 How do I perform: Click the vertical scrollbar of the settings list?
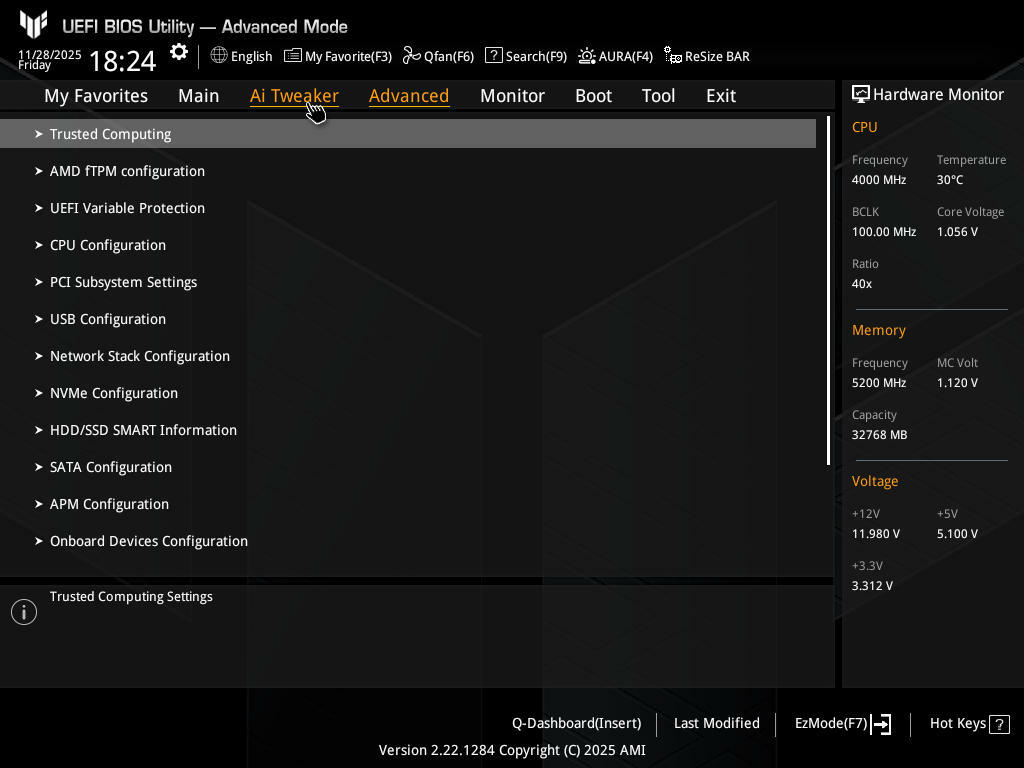point(829,290)
